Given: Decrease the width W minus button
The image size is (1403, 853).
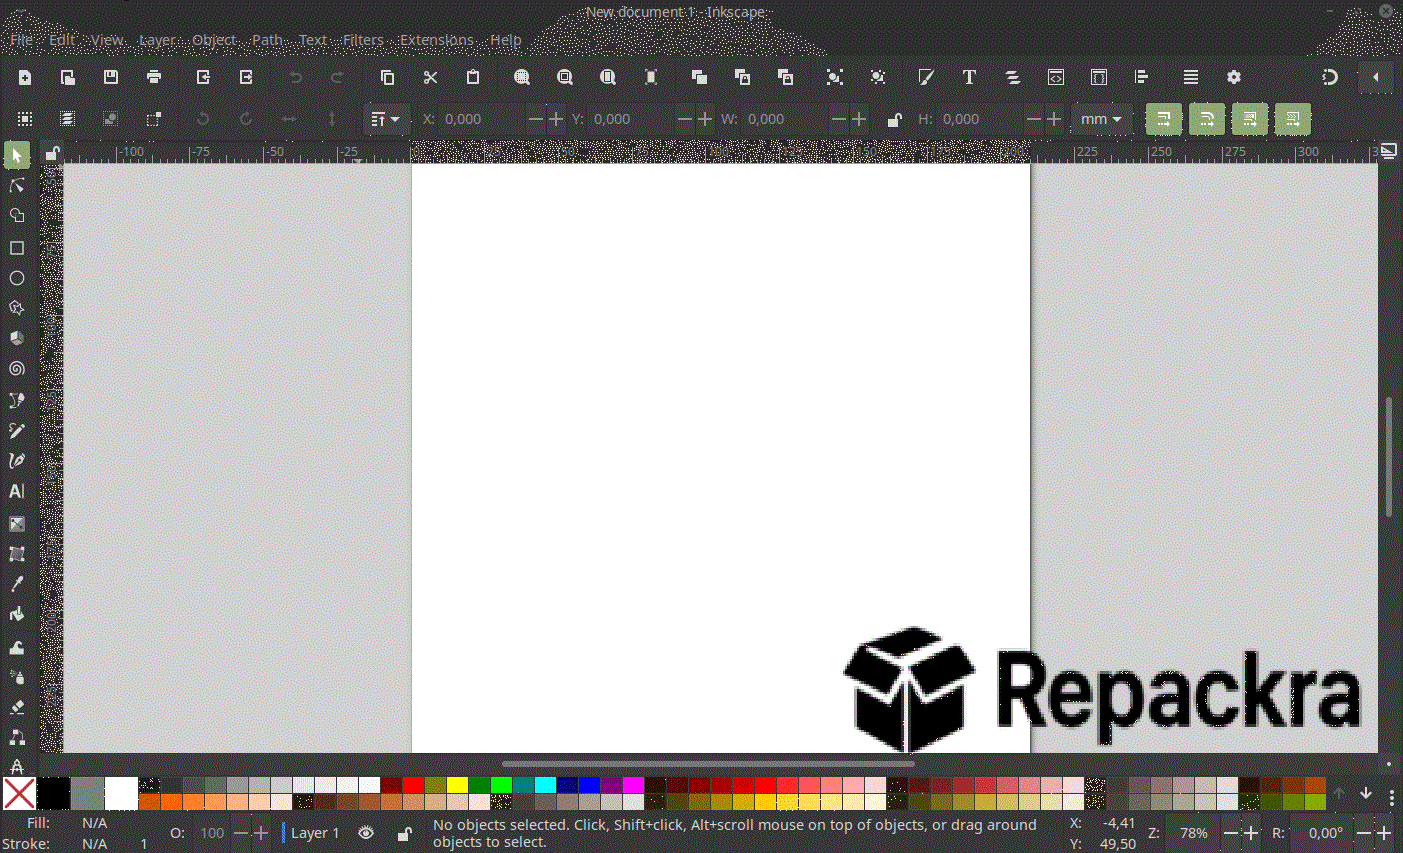Looking at the screenshot, I should (838, 119).
